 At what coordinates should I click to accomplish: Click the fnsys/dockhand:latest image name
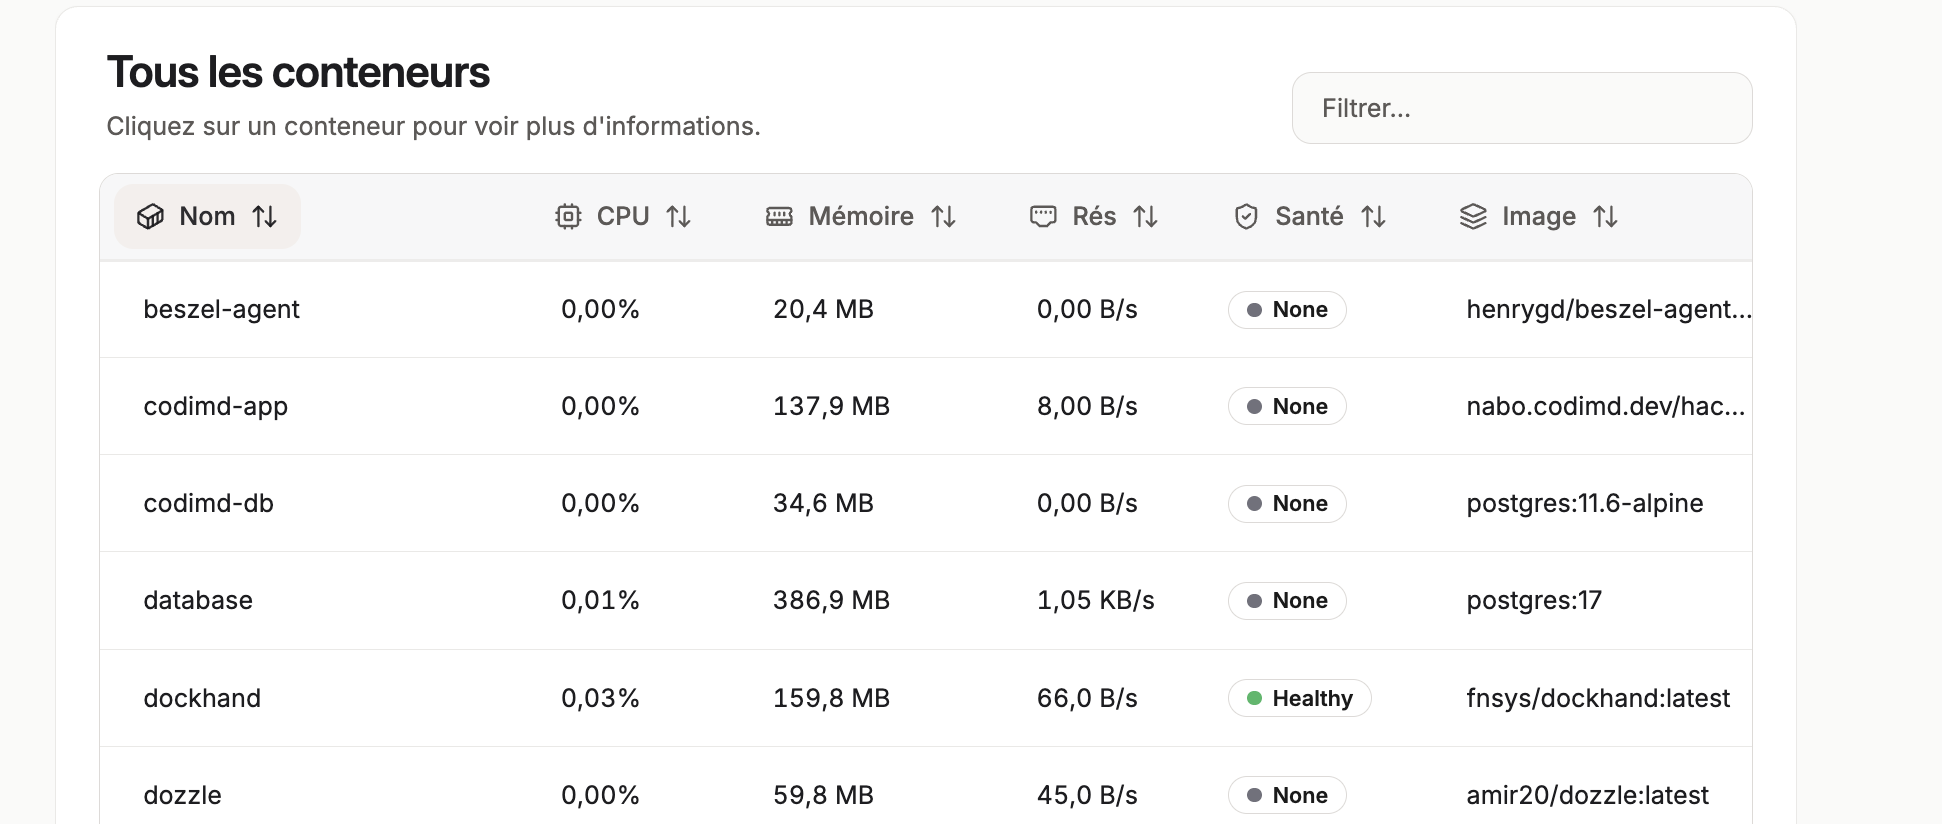(1598, 698)
